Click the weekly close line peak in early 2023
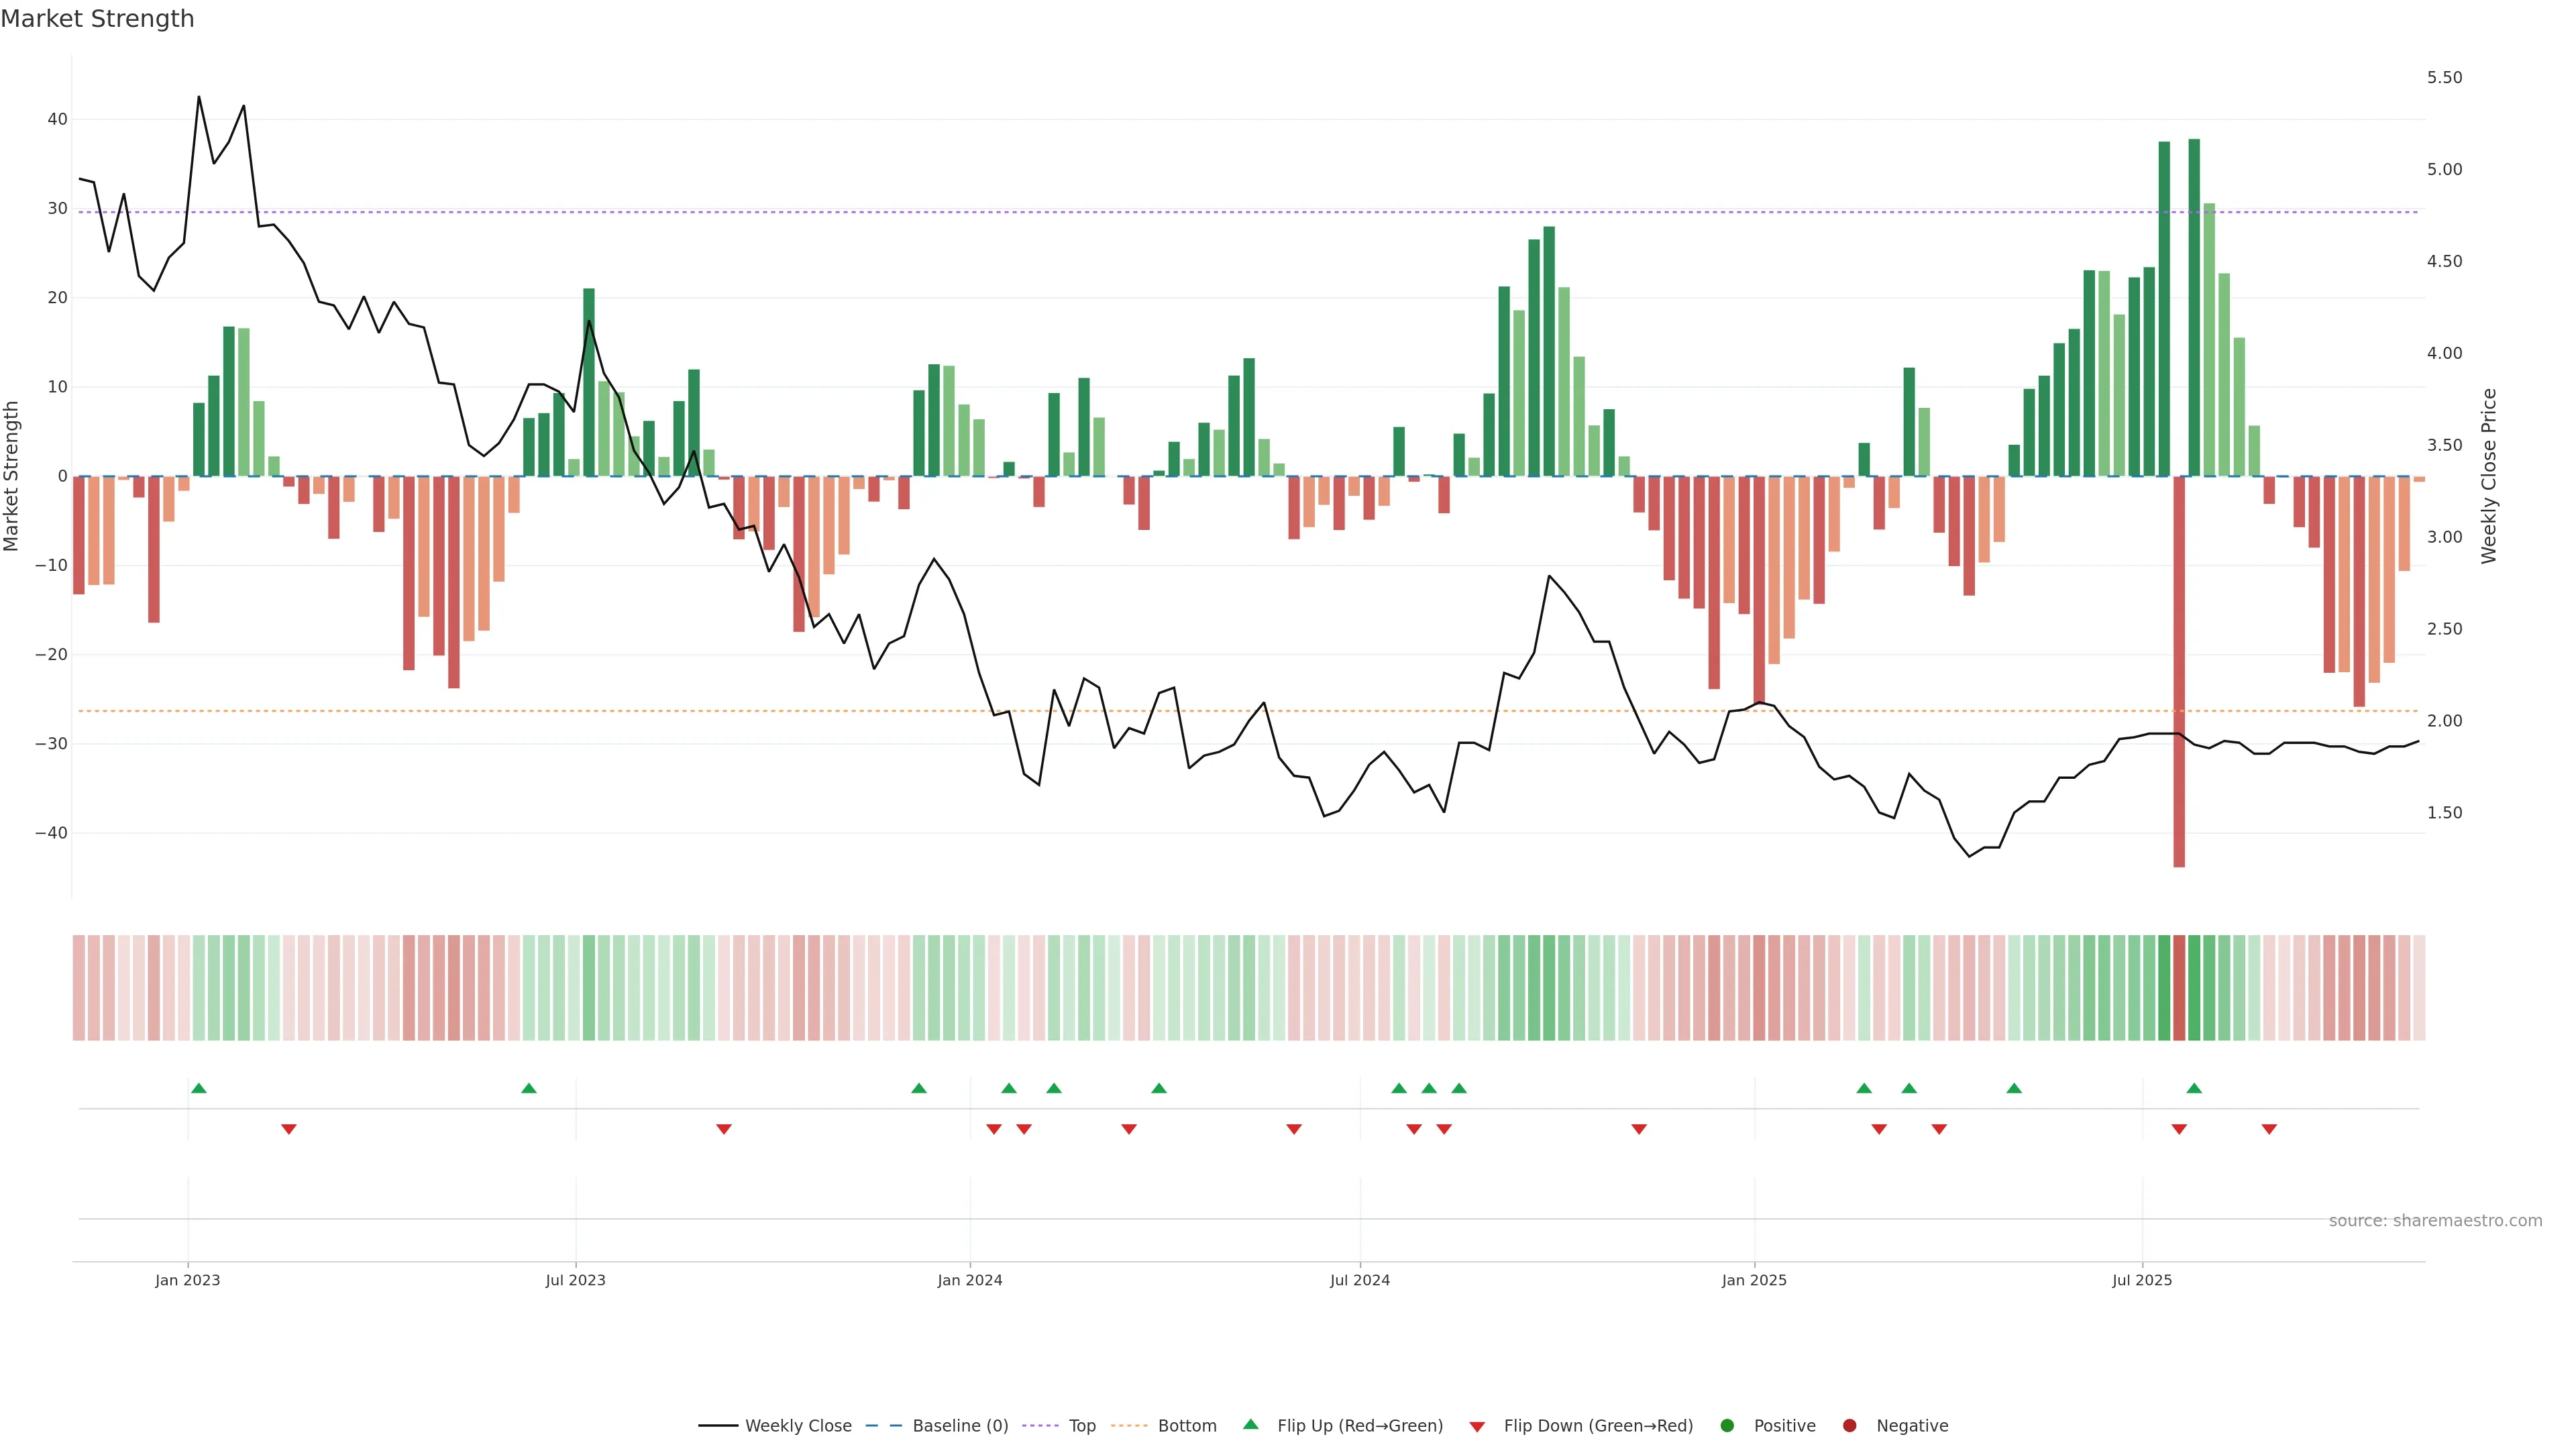 coord(199,97)
